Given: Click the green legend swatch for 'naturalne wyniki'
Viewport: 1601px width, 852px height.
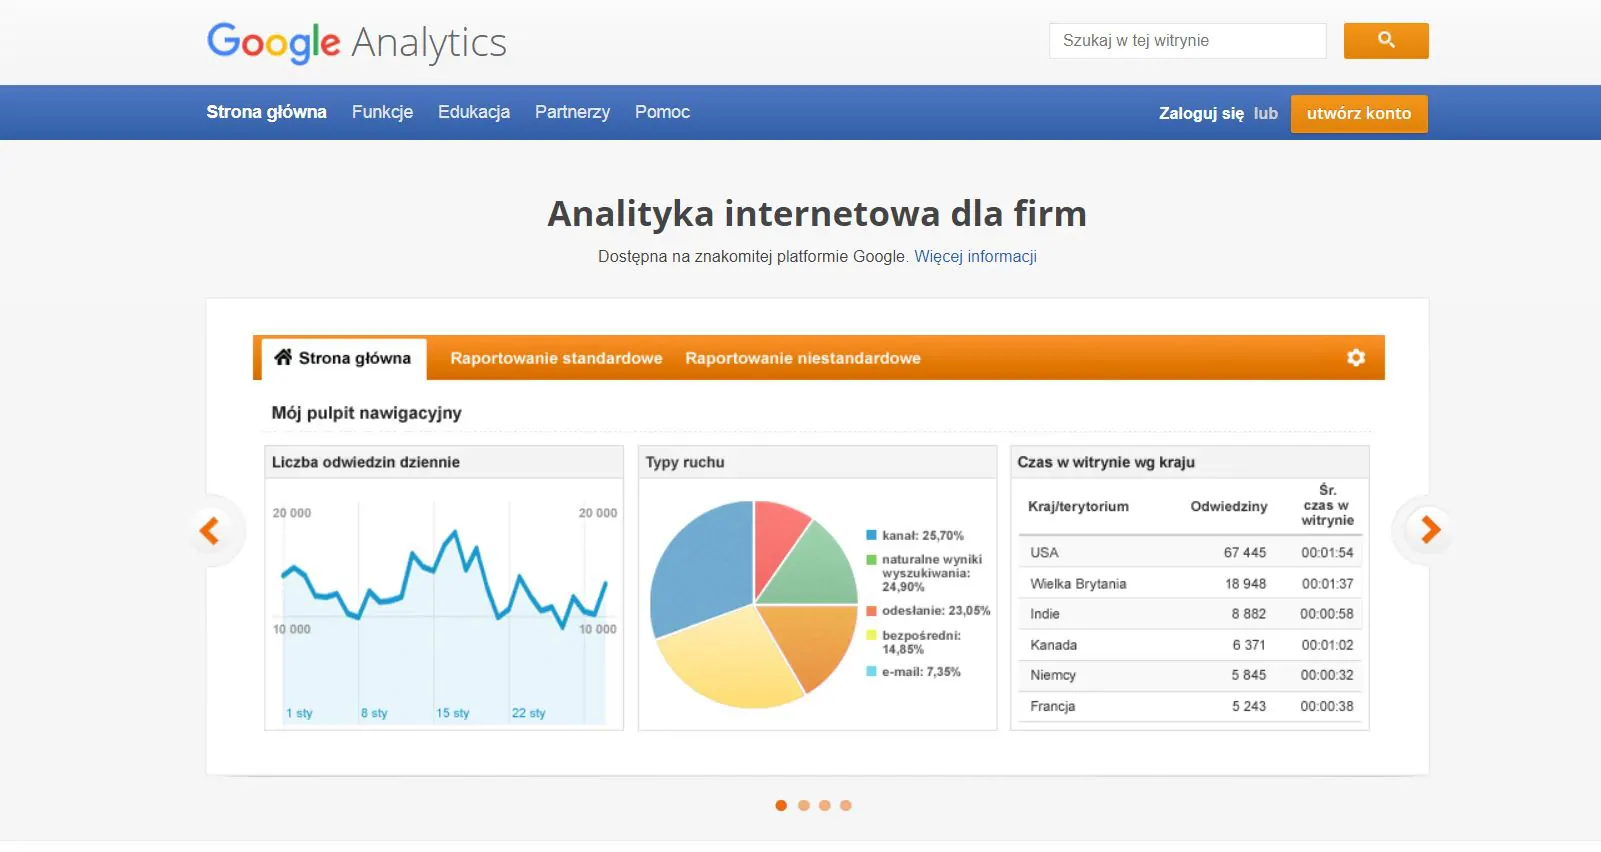Looking at the screenshot, I should click(x=871, y=559).
